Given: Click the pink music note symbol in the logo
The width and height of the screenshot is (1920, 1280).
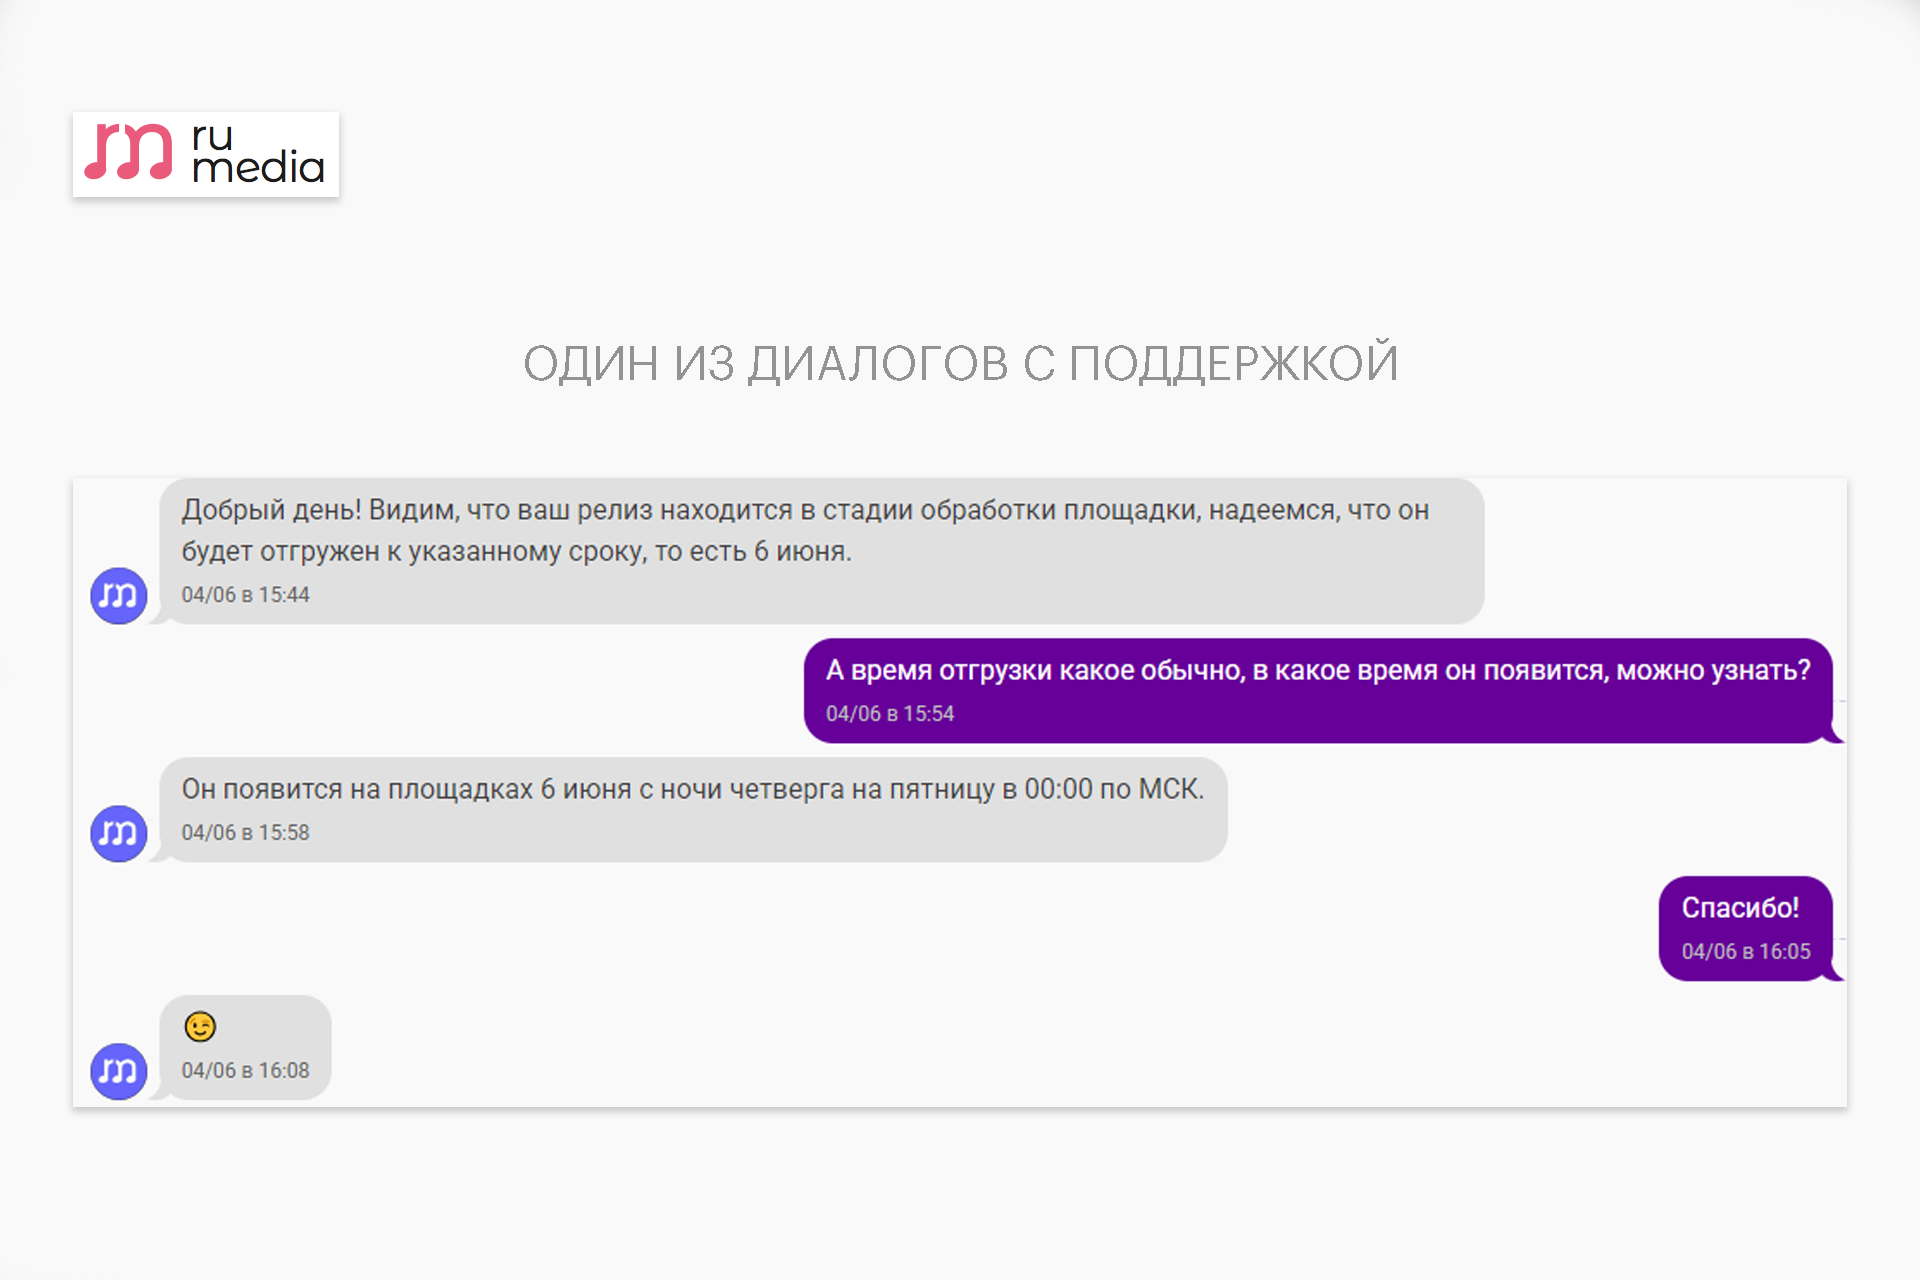Looking at the screenshot, I should tap(128, 152).
